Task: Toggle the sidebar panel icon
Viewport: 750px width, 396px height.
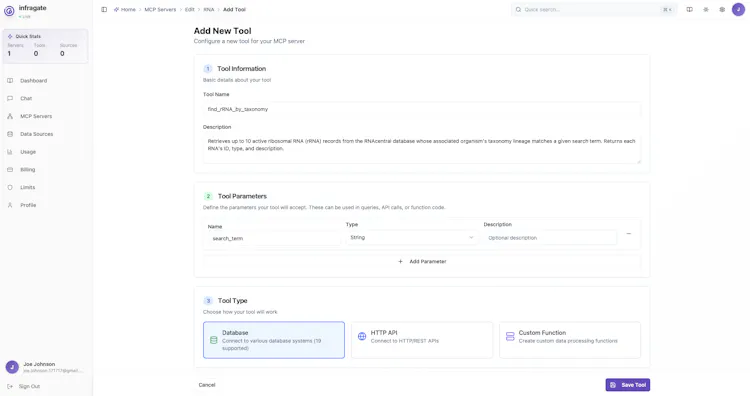Action: 104,10
